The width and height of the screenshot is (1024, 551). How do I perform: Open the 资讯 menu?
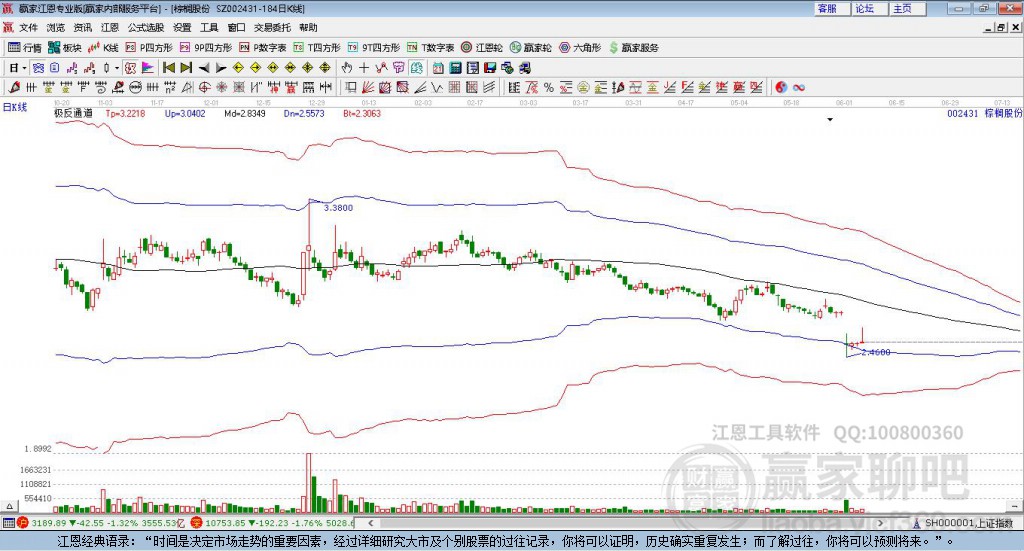click(x=83, y=27)
